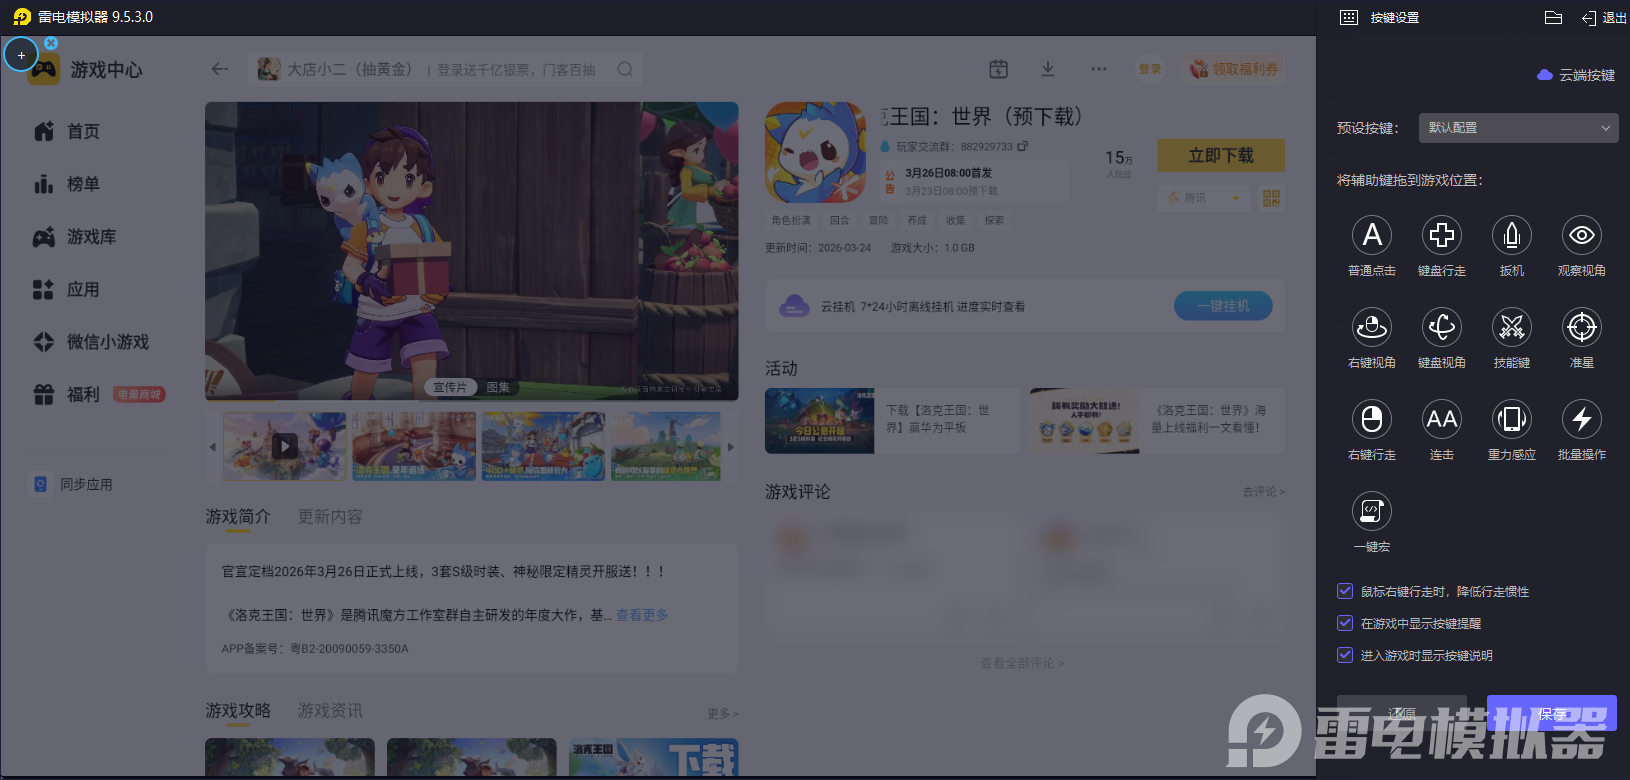The height and width of the screenshot is (780, 1630).
Task: Remove the plus key marker with its X
Action: tap(51, 43)
